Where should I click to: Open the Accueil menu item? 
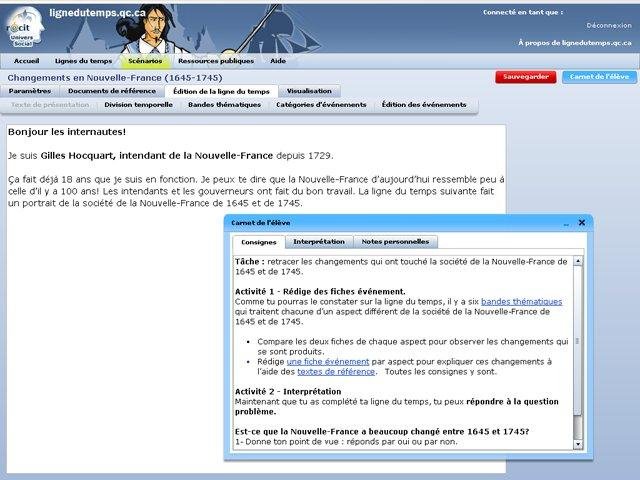(x=27, y=61)
